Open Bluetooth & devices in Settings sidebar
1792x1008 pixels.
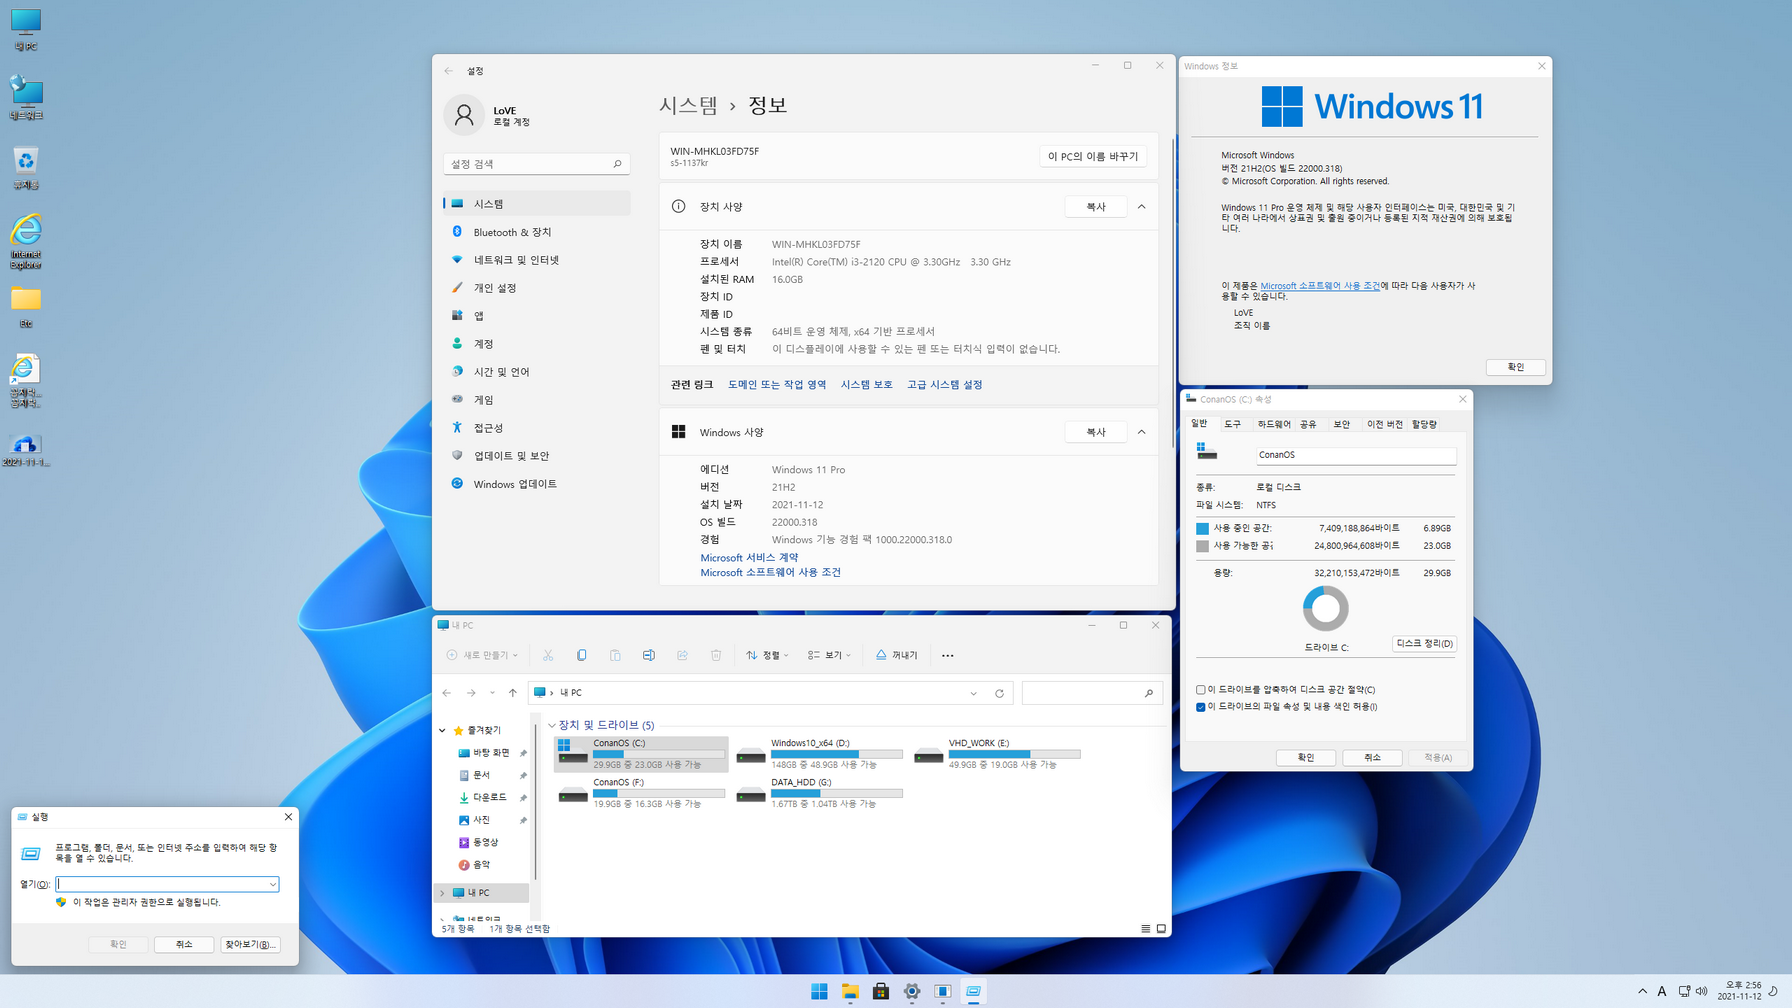tap(537, 232)
